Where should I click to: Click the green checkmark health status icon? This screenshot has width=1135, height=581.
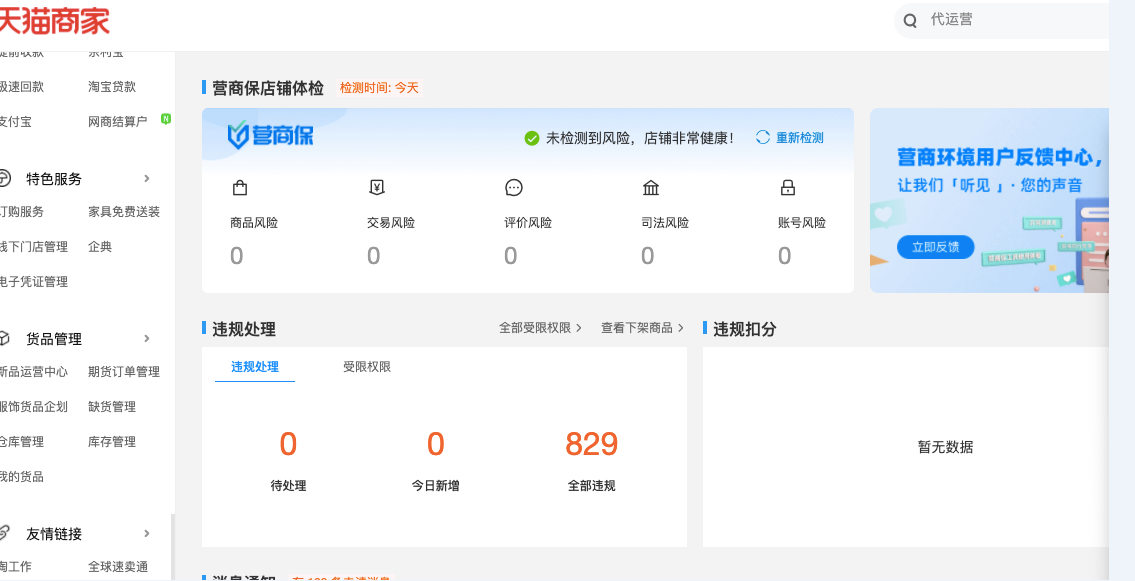pyautogui.click(x=532, y=138)
